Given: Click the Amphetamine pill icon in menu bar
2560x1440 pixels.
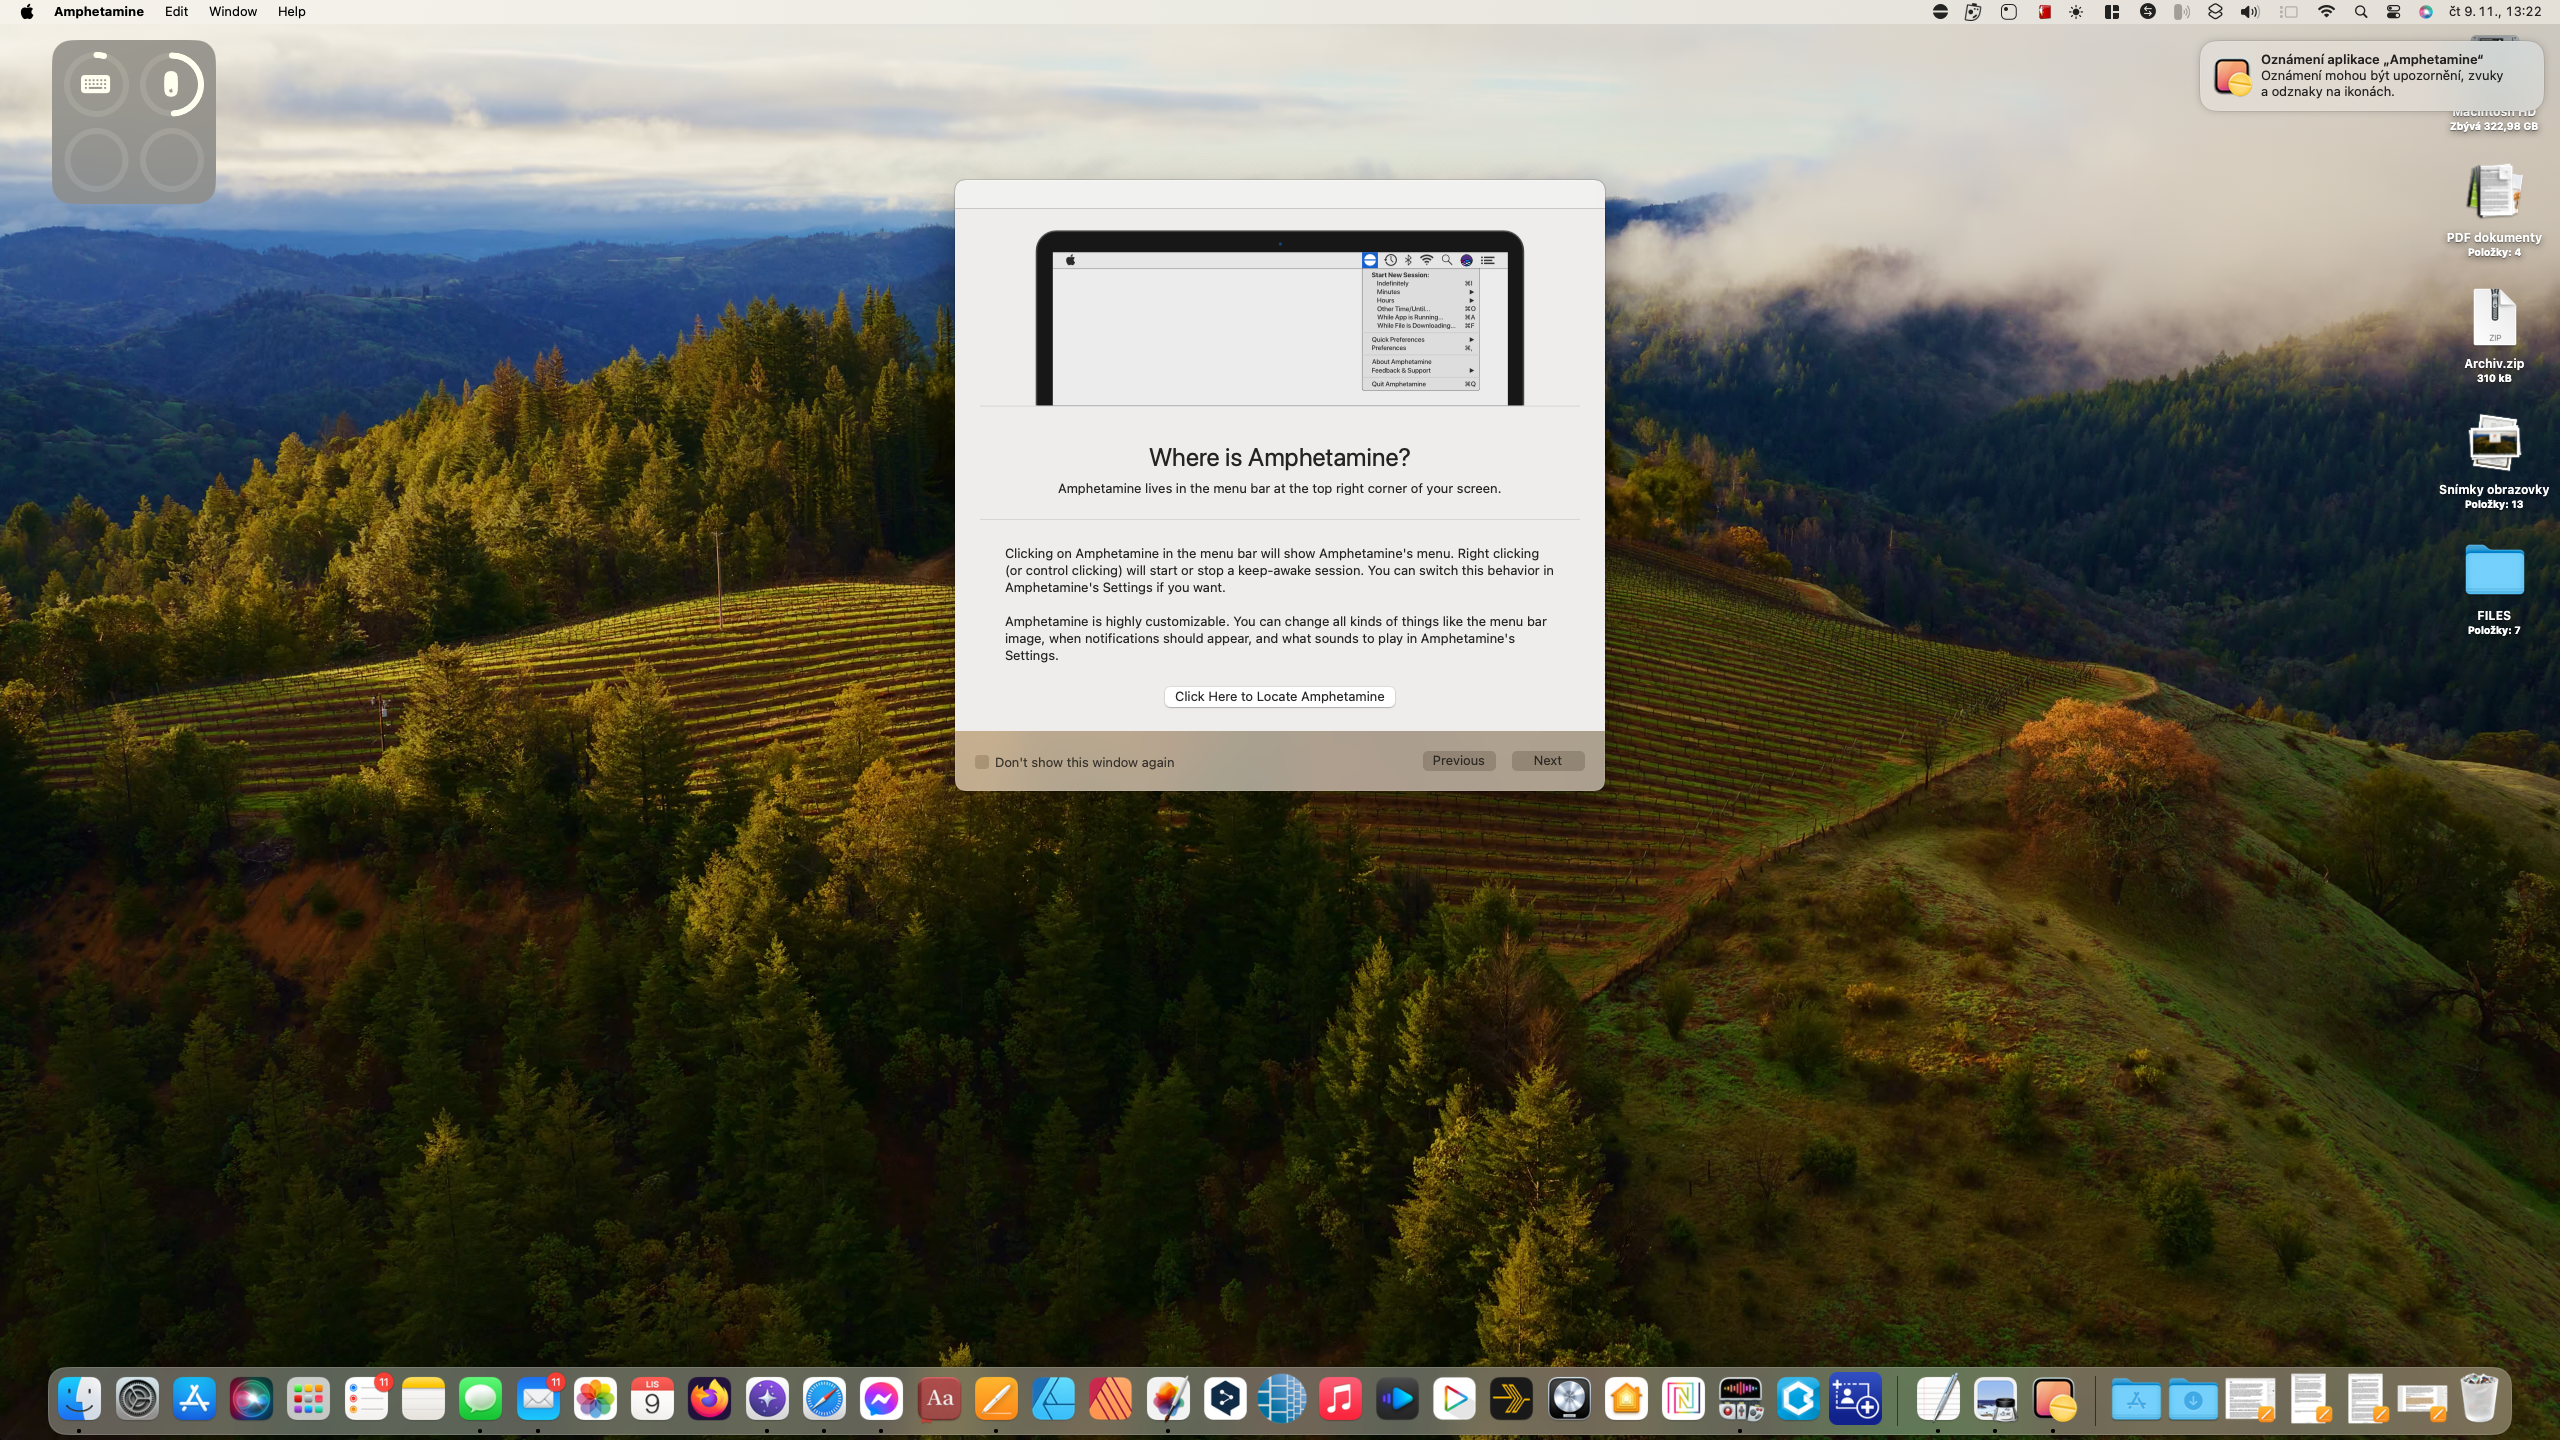Looking at the screenshot, I should 1940,12.
